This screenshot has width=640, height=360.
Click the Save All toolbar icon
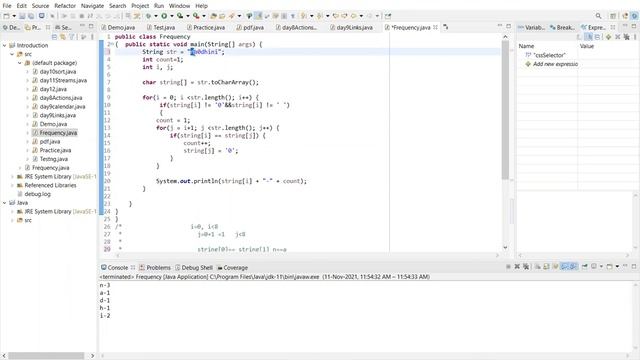(x=31, y=16)
